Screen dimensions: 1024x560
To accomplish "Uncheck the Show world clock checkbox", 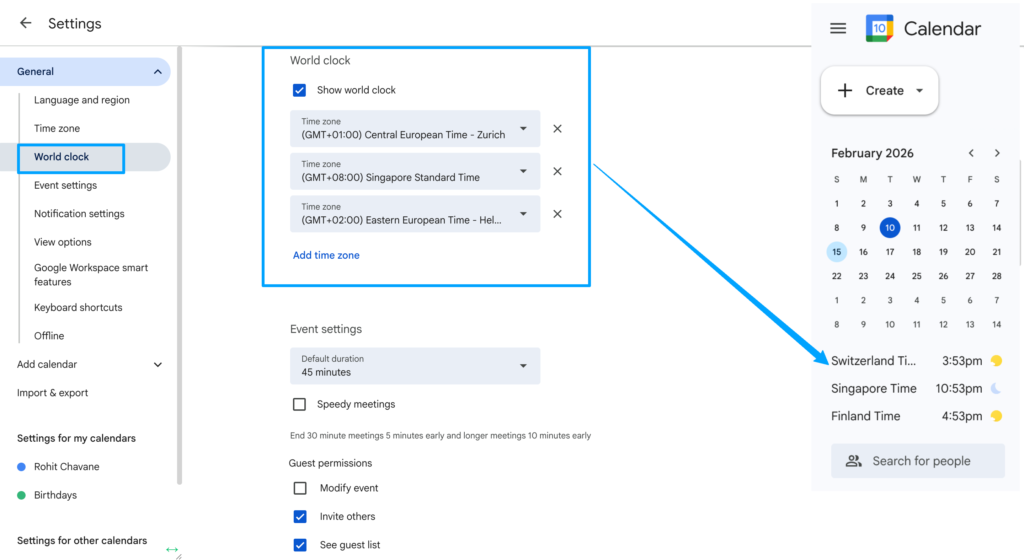I will pos(299,90).
